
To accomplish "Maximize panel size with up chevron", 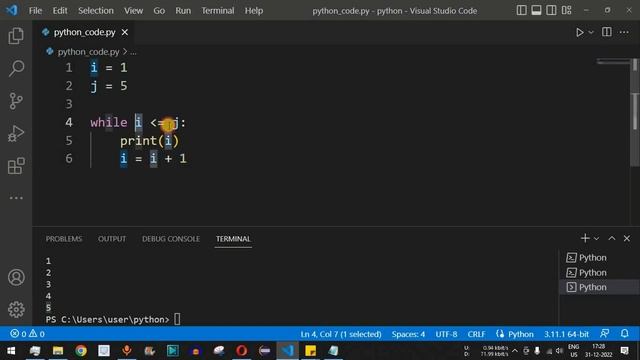I will tap(611, 238).
